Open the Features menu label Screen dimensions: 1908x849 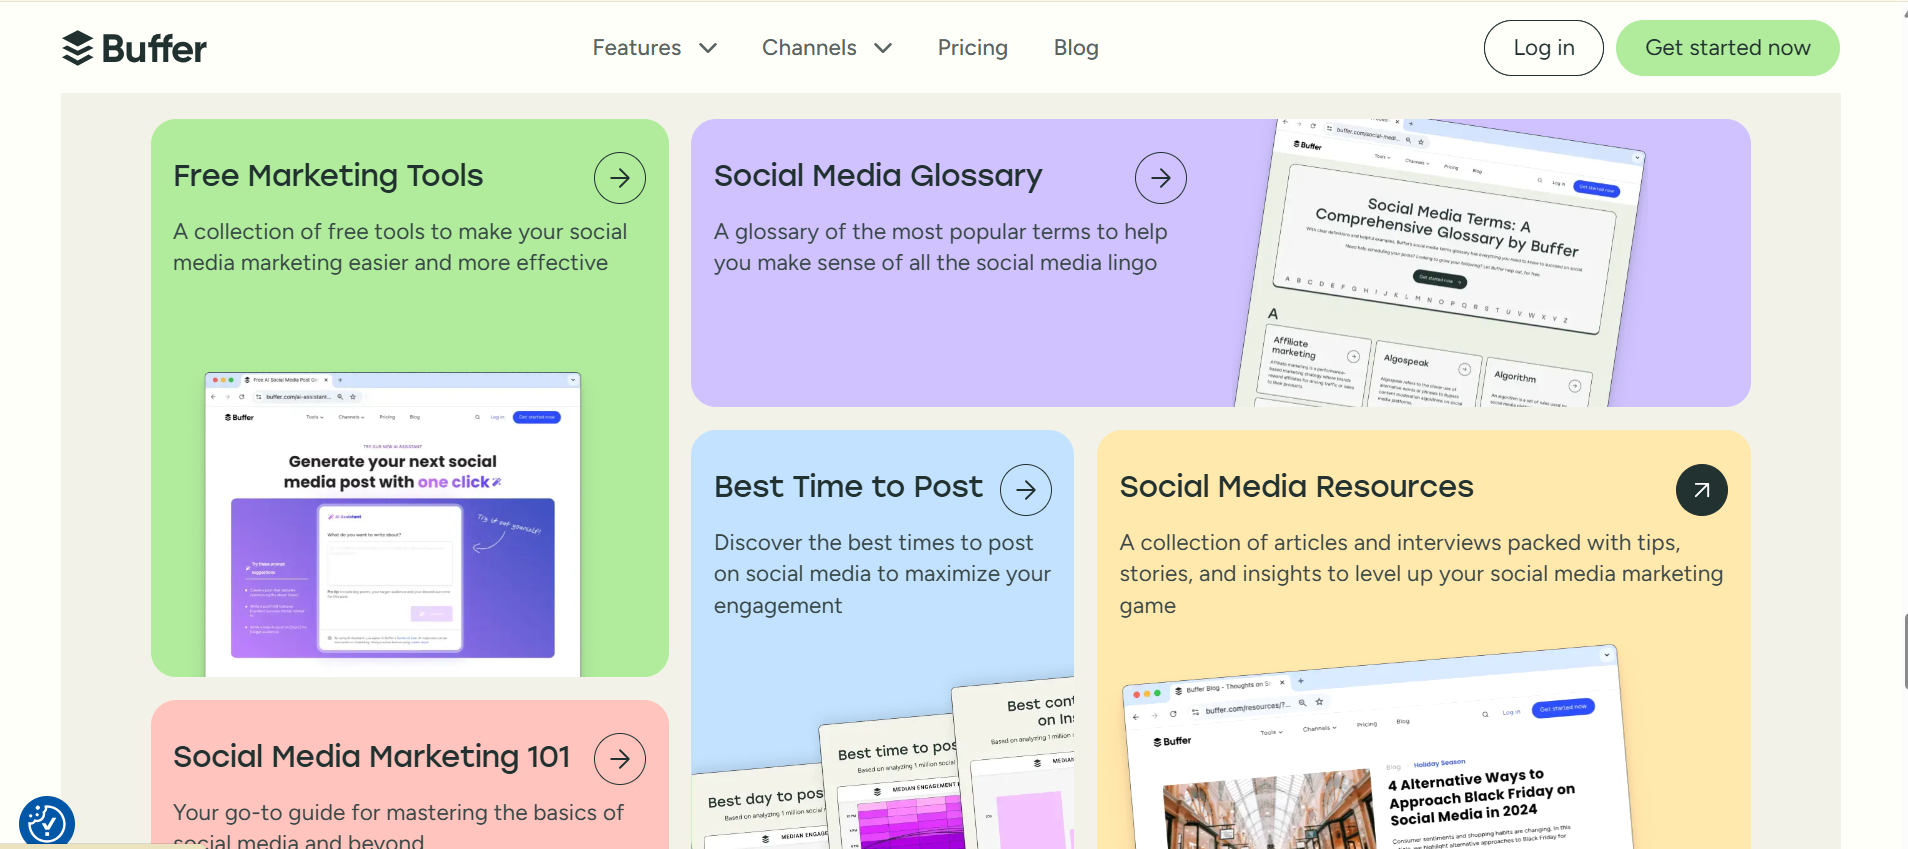tap(637, 48)
